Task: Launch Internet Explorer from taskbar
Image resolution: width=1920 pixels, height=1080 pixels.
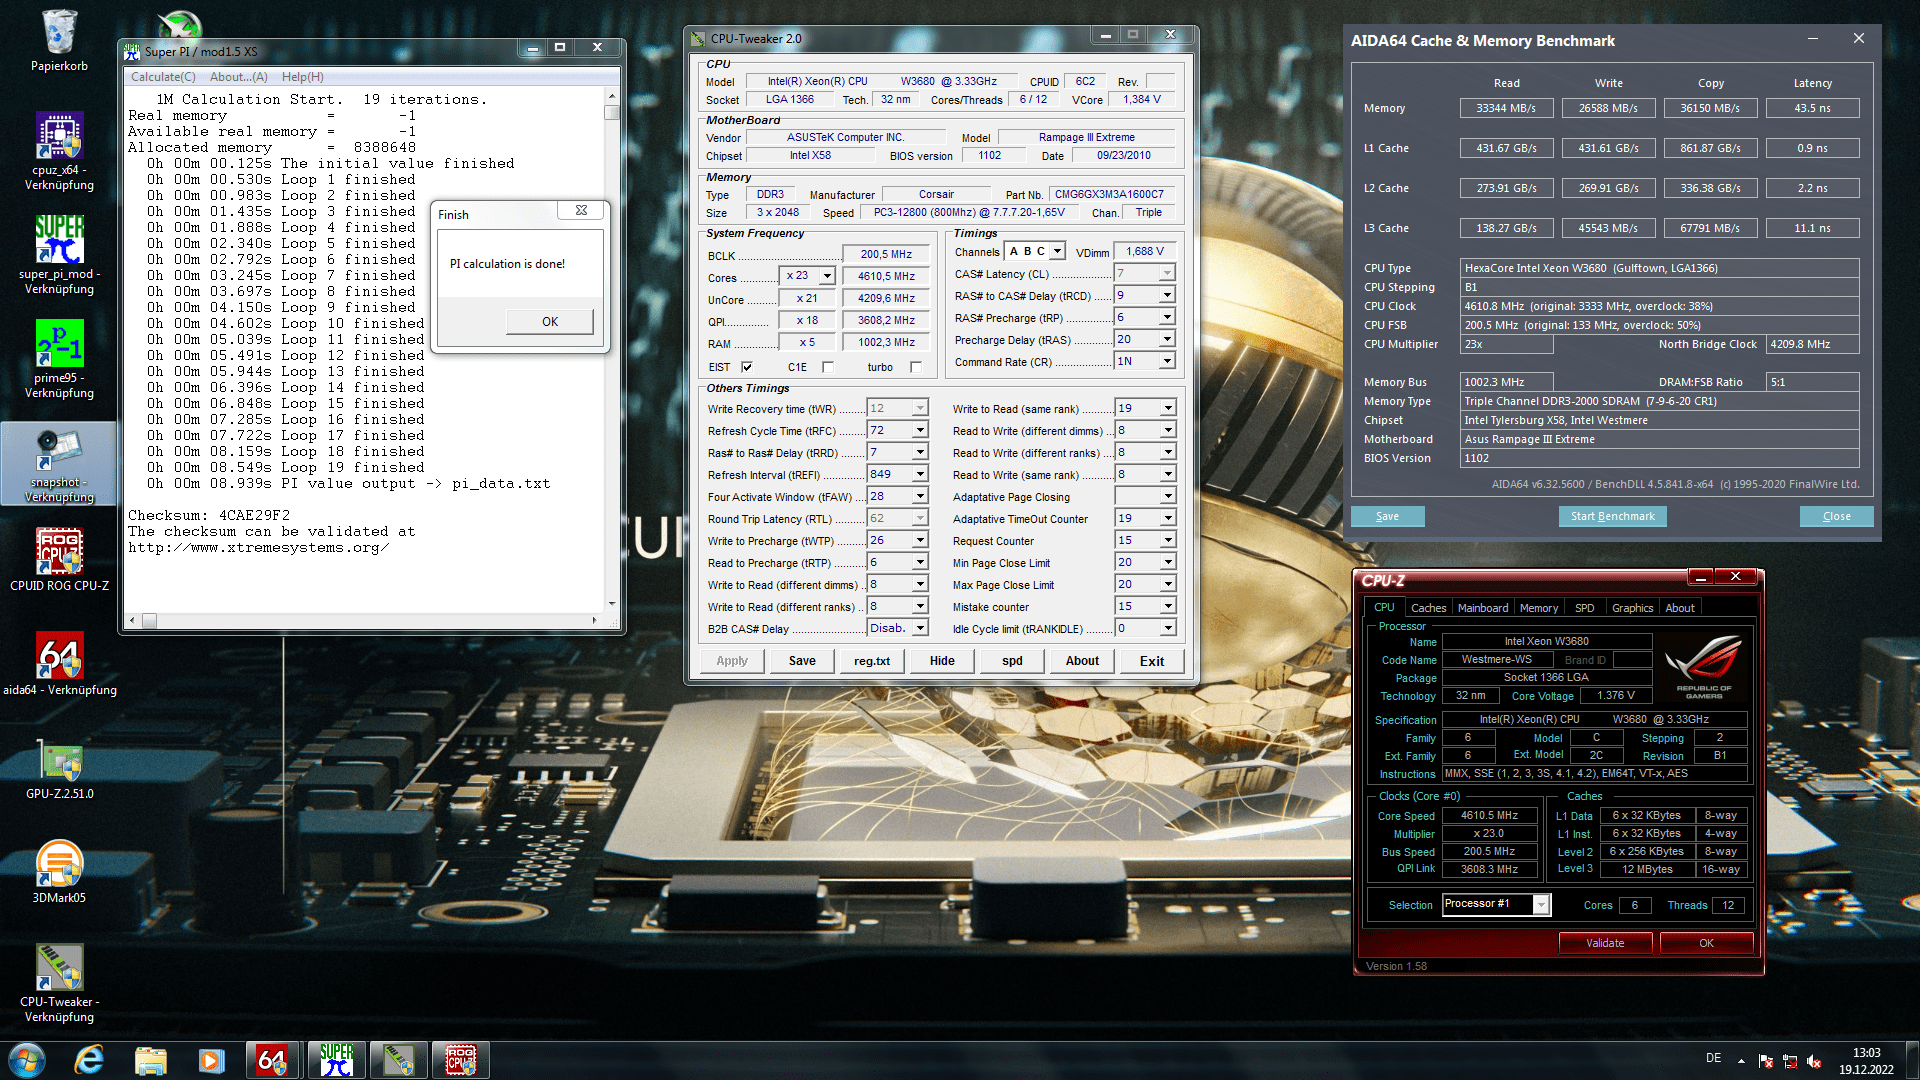Action: [89, 1060]
